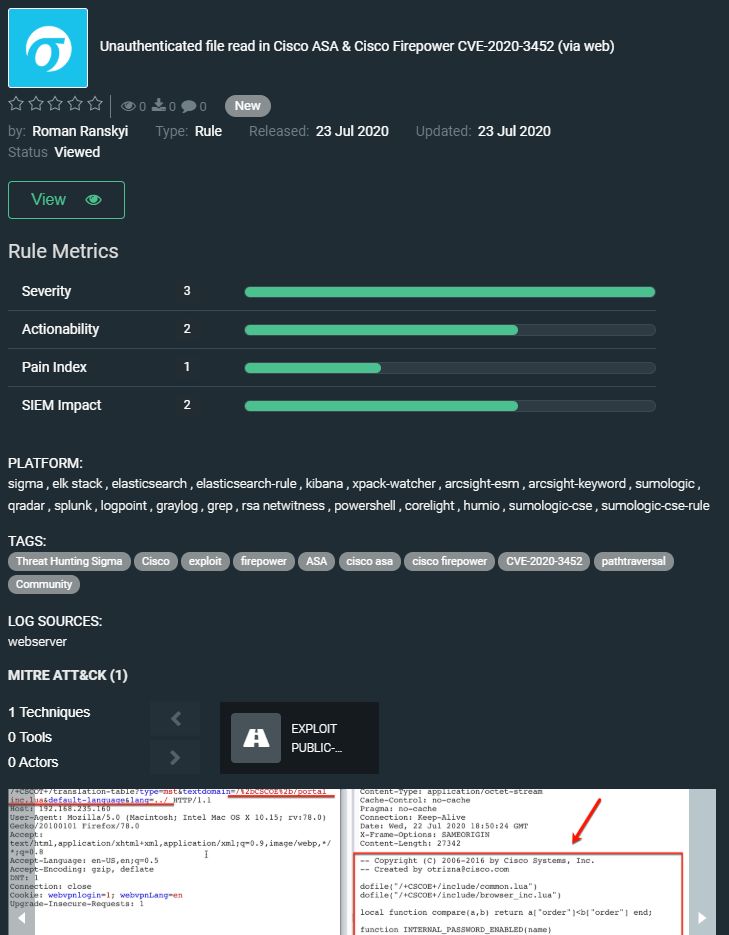The width and height of the screenshot is (729, 935).
Task: Go to previous MITRE technique arrow
Action: pos(175,719)
